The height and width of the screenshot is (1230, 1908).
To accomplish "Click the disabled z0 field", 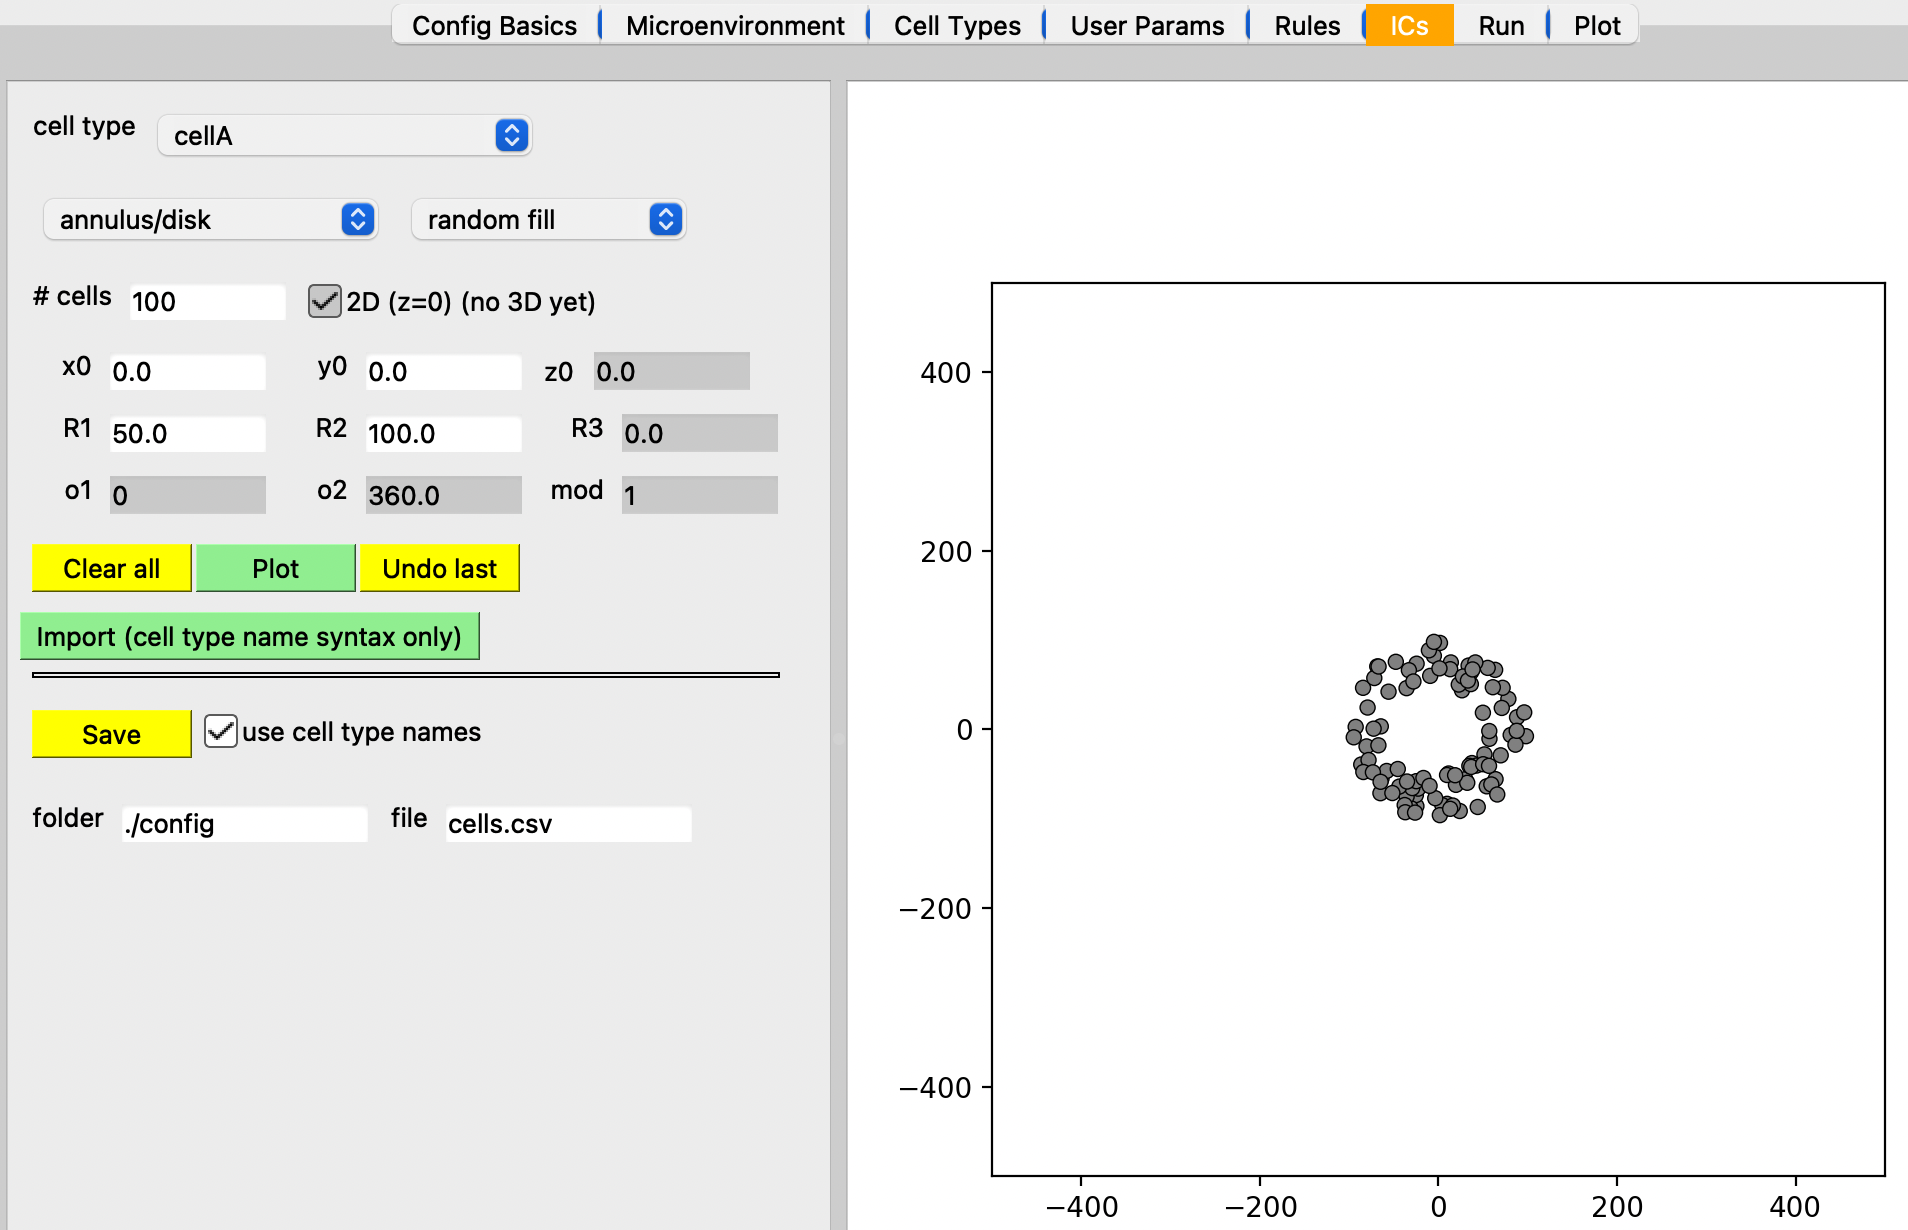I will tap(671, 371).
